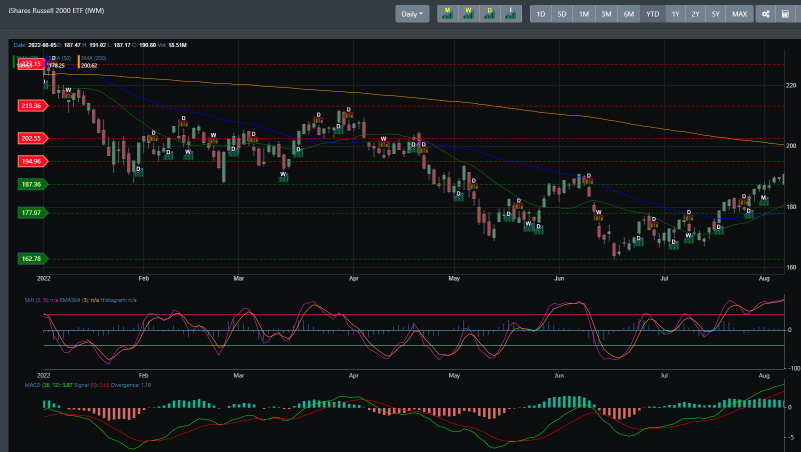Click the 187.36 support level tag
Screen dimensions: 801x452
[x=32, y=184]
